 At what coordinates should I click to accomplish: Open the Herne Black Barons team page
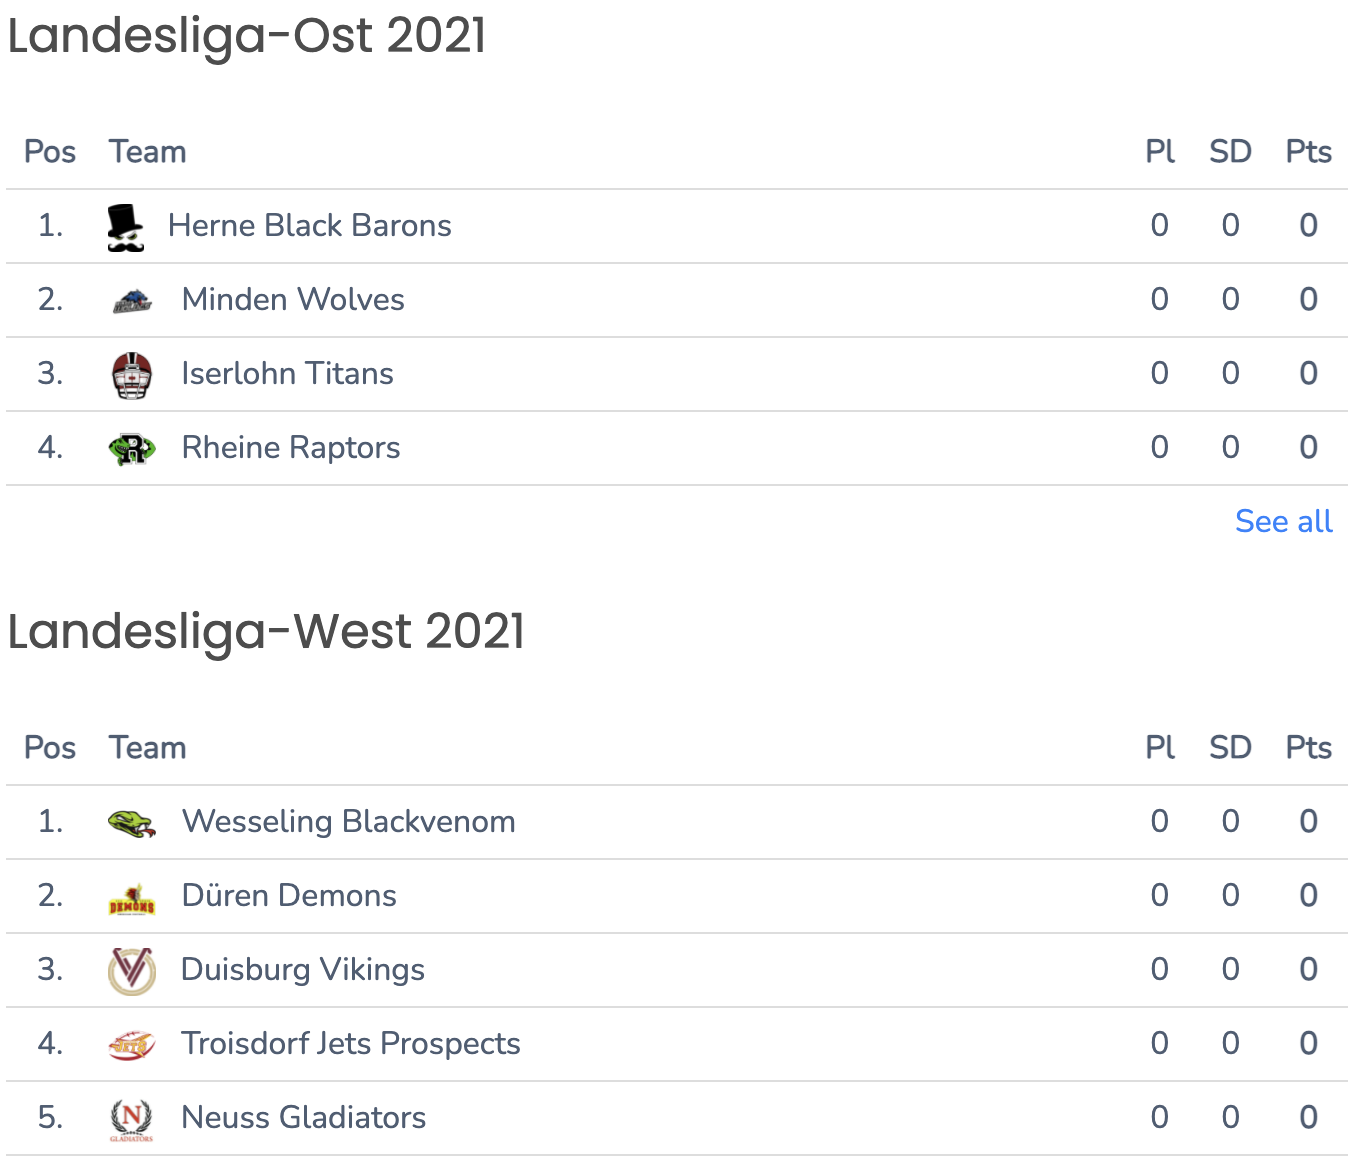[x=310, y=225]
